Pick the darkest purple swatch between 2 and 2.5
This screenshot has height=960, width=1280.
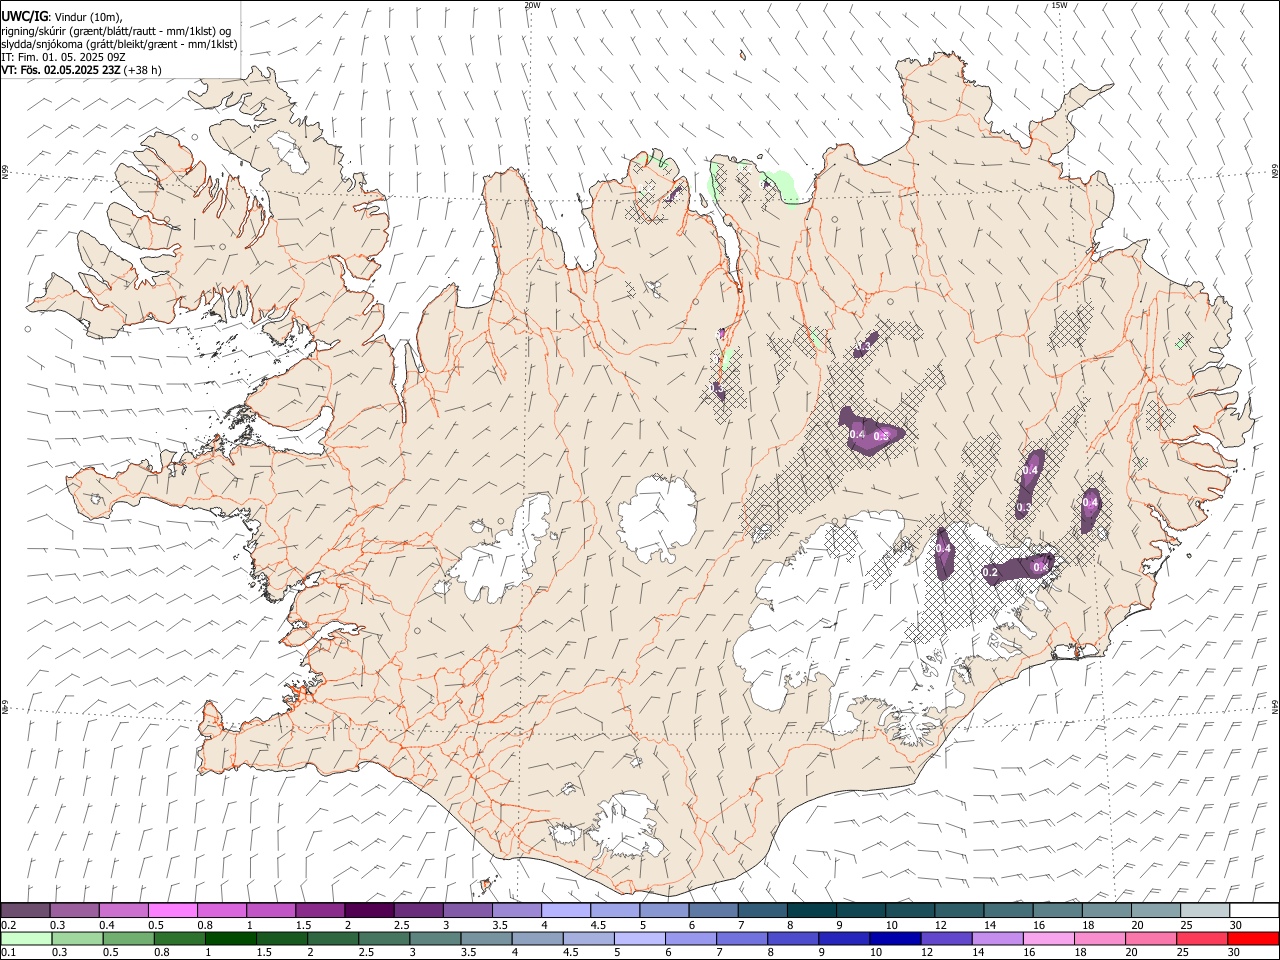(x=368, y=911)
